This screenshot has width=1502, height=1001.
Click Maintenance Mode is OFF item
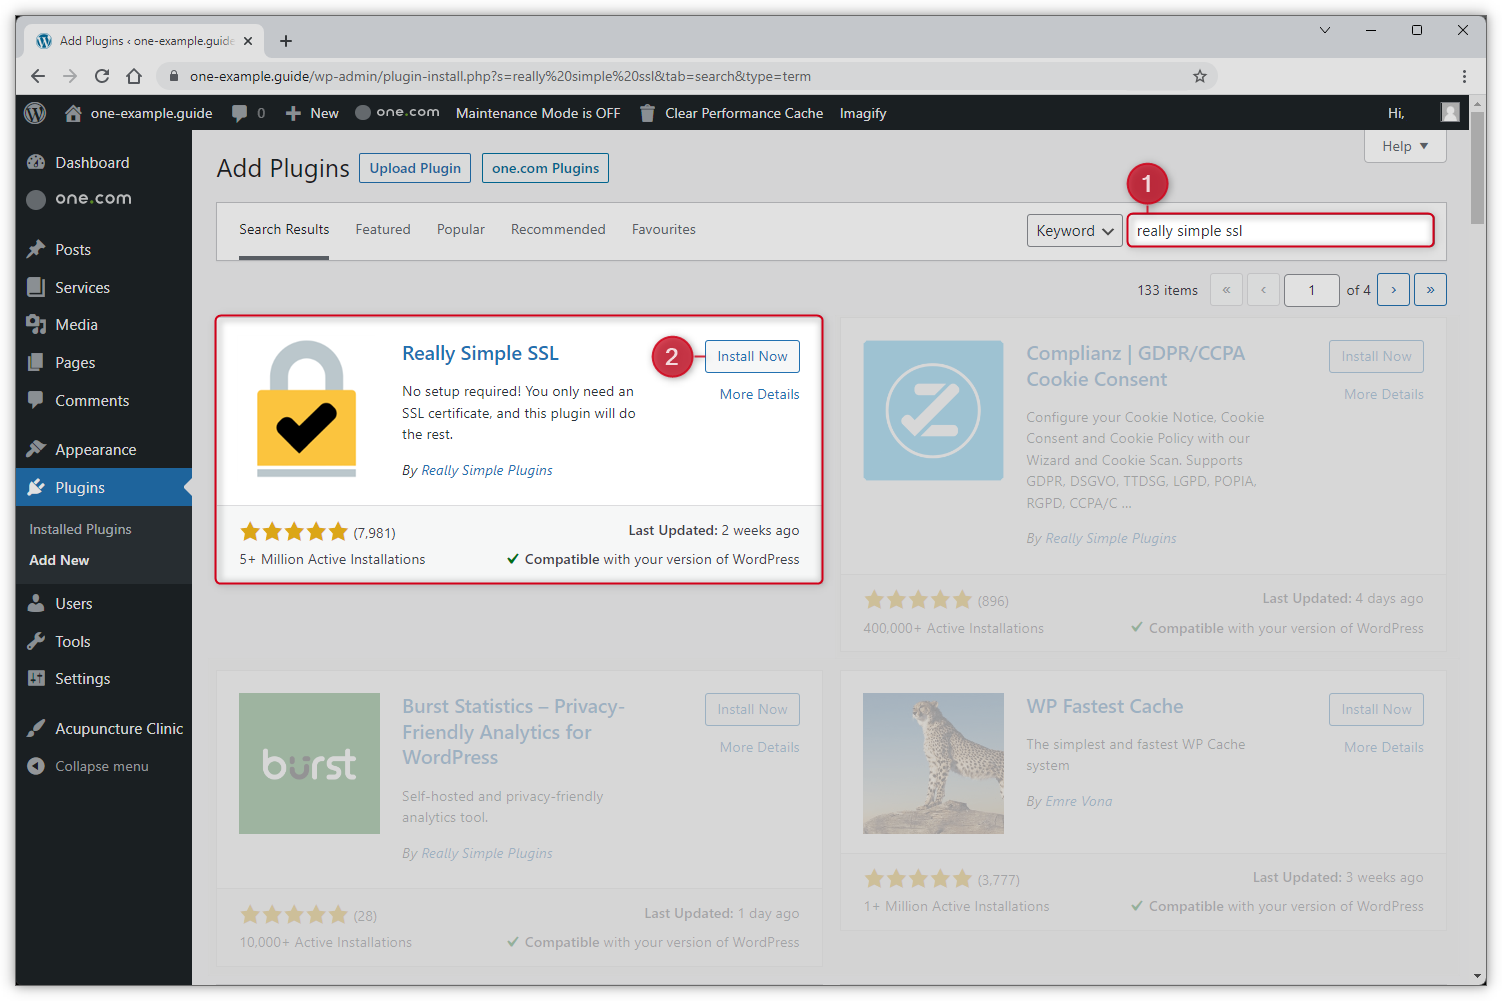pos(538,113)
